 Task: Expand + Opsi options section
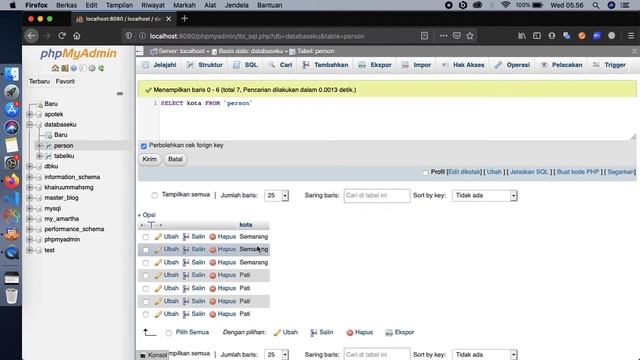click(147, 215)
